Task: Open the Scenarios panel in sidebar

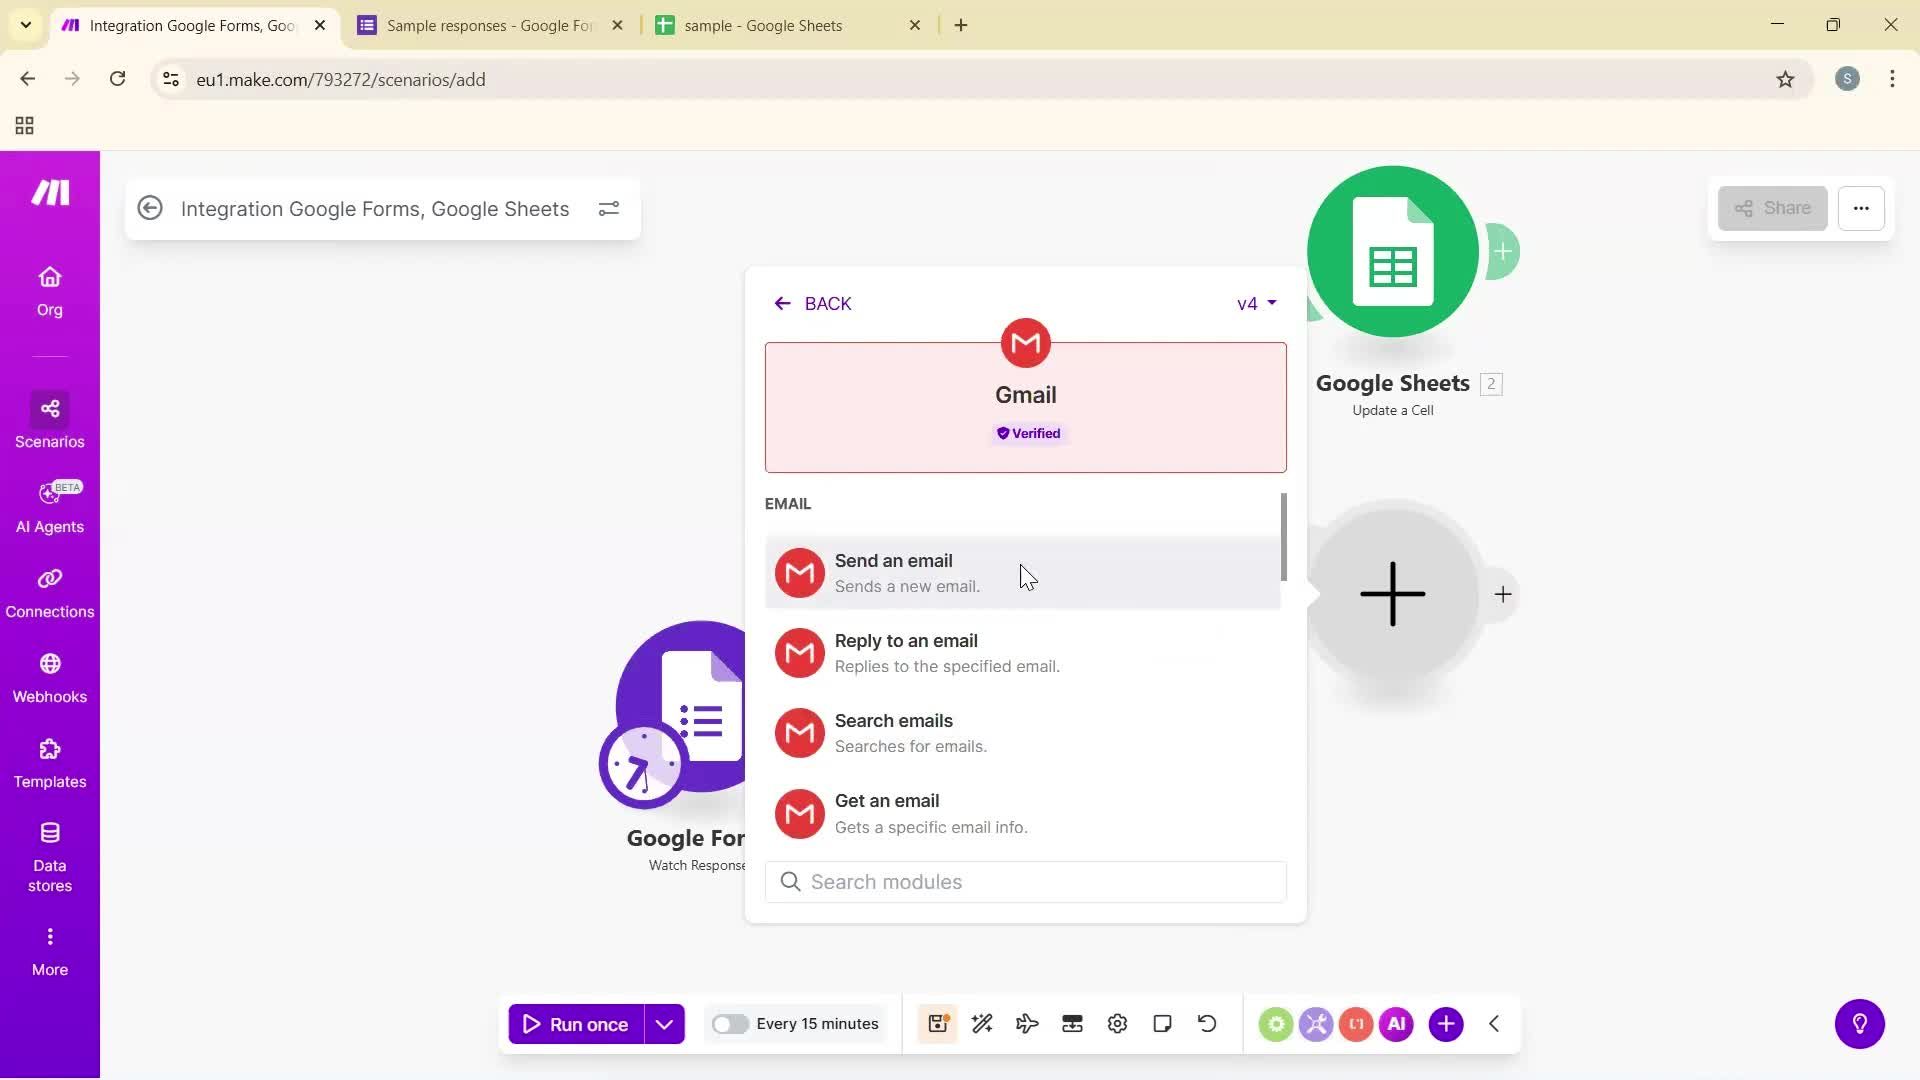Action: pos(49,420)
